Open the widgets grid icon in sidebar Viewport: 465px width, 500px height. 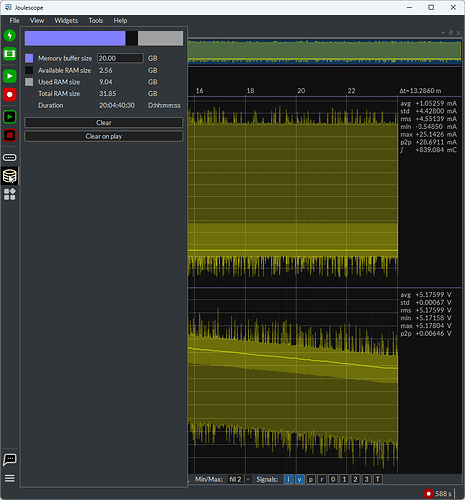[x=10, y=194]
